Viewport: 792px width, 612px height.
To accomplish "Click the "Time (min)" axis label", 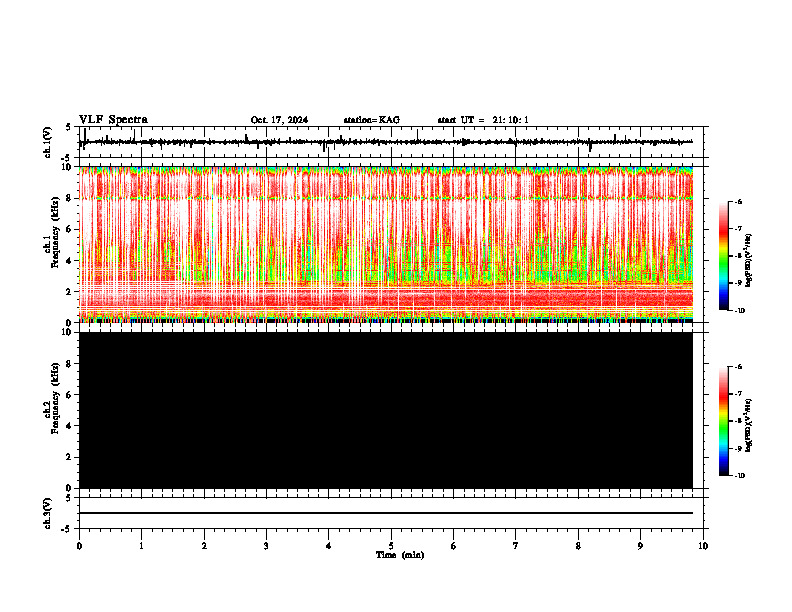I will coord(400,555).
